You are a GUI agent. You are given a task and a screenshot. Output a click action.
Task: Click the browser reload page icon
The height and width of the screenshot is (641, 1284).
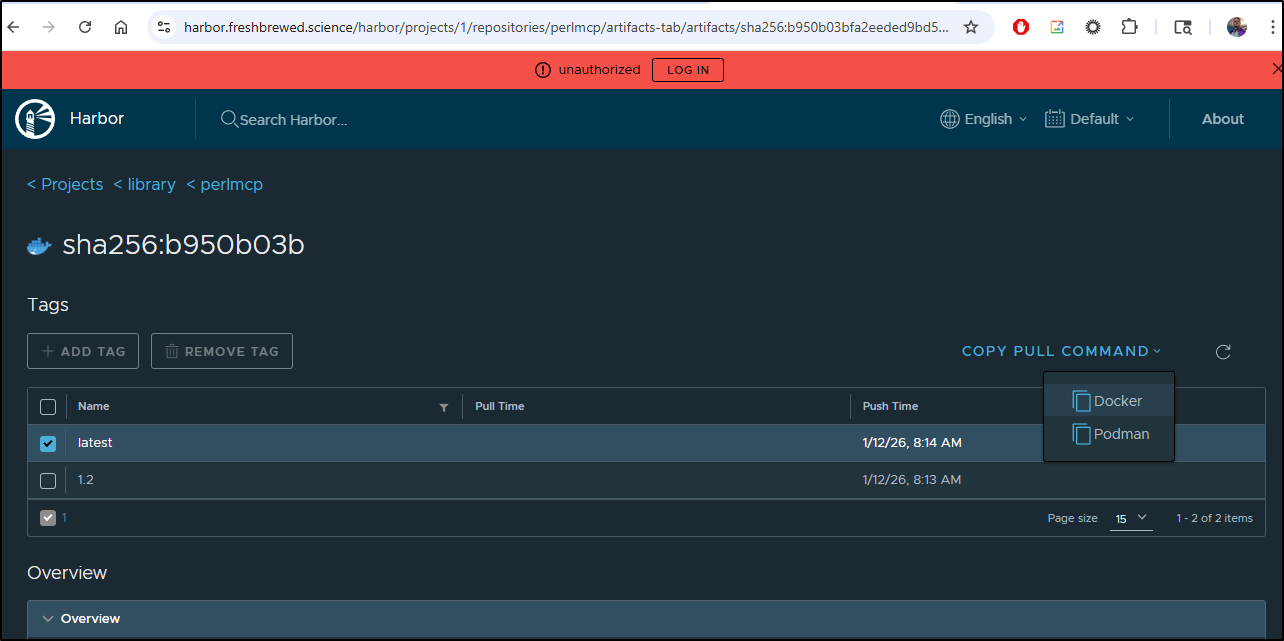tap(85, 27)
